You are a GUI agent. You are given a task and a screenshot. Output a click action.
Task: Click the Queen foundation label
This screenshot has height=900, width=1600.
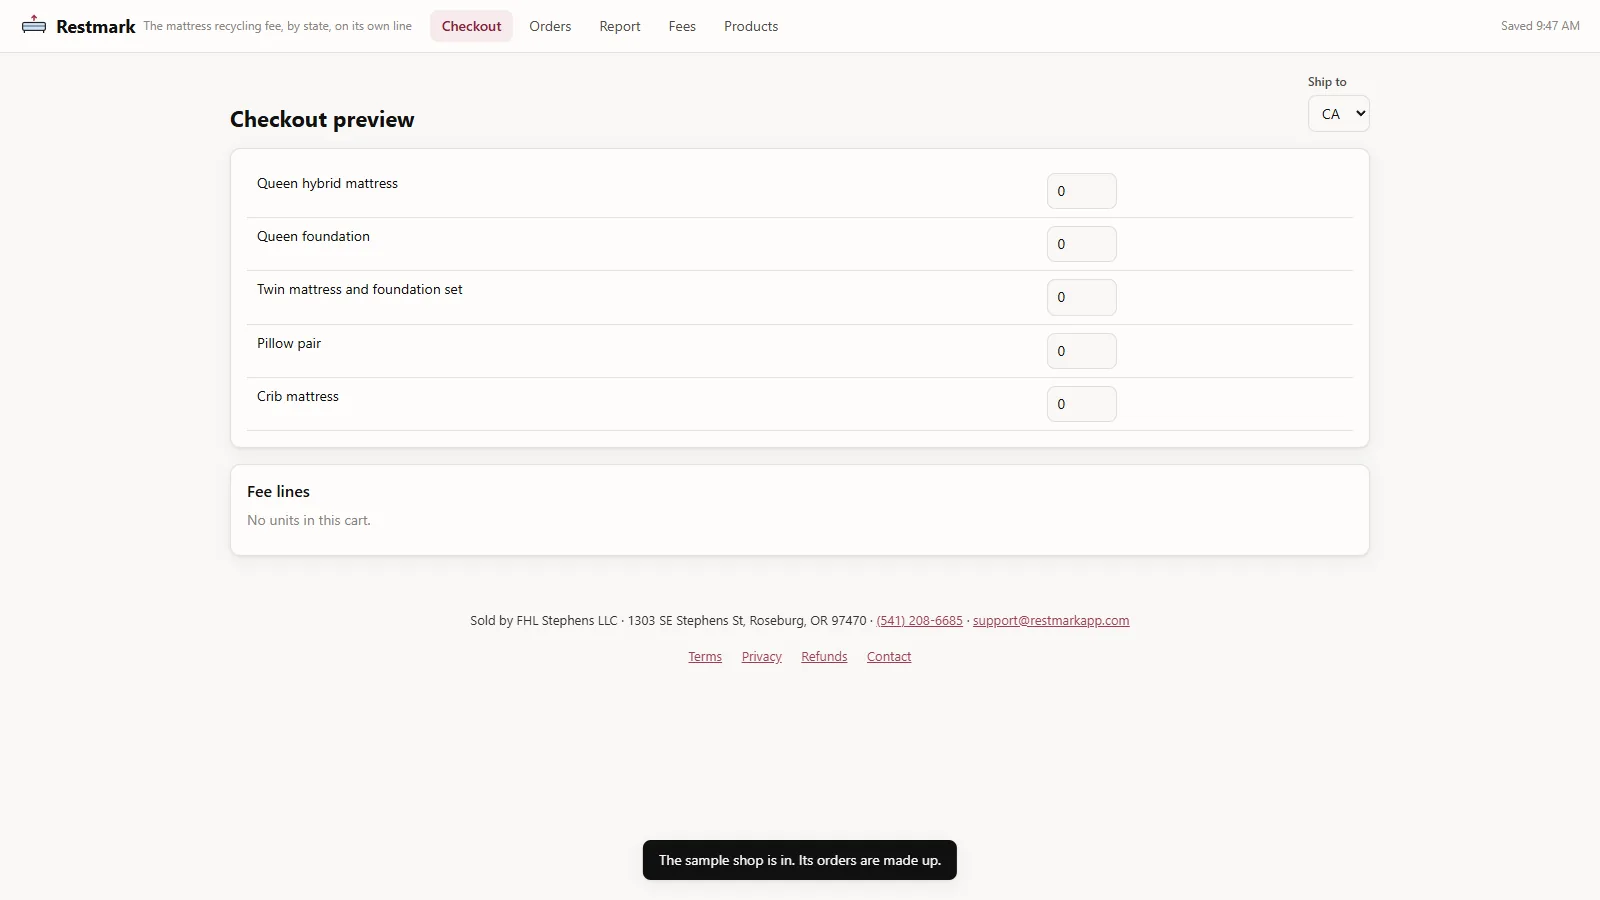pyautogui.click(x=313, y=236)
